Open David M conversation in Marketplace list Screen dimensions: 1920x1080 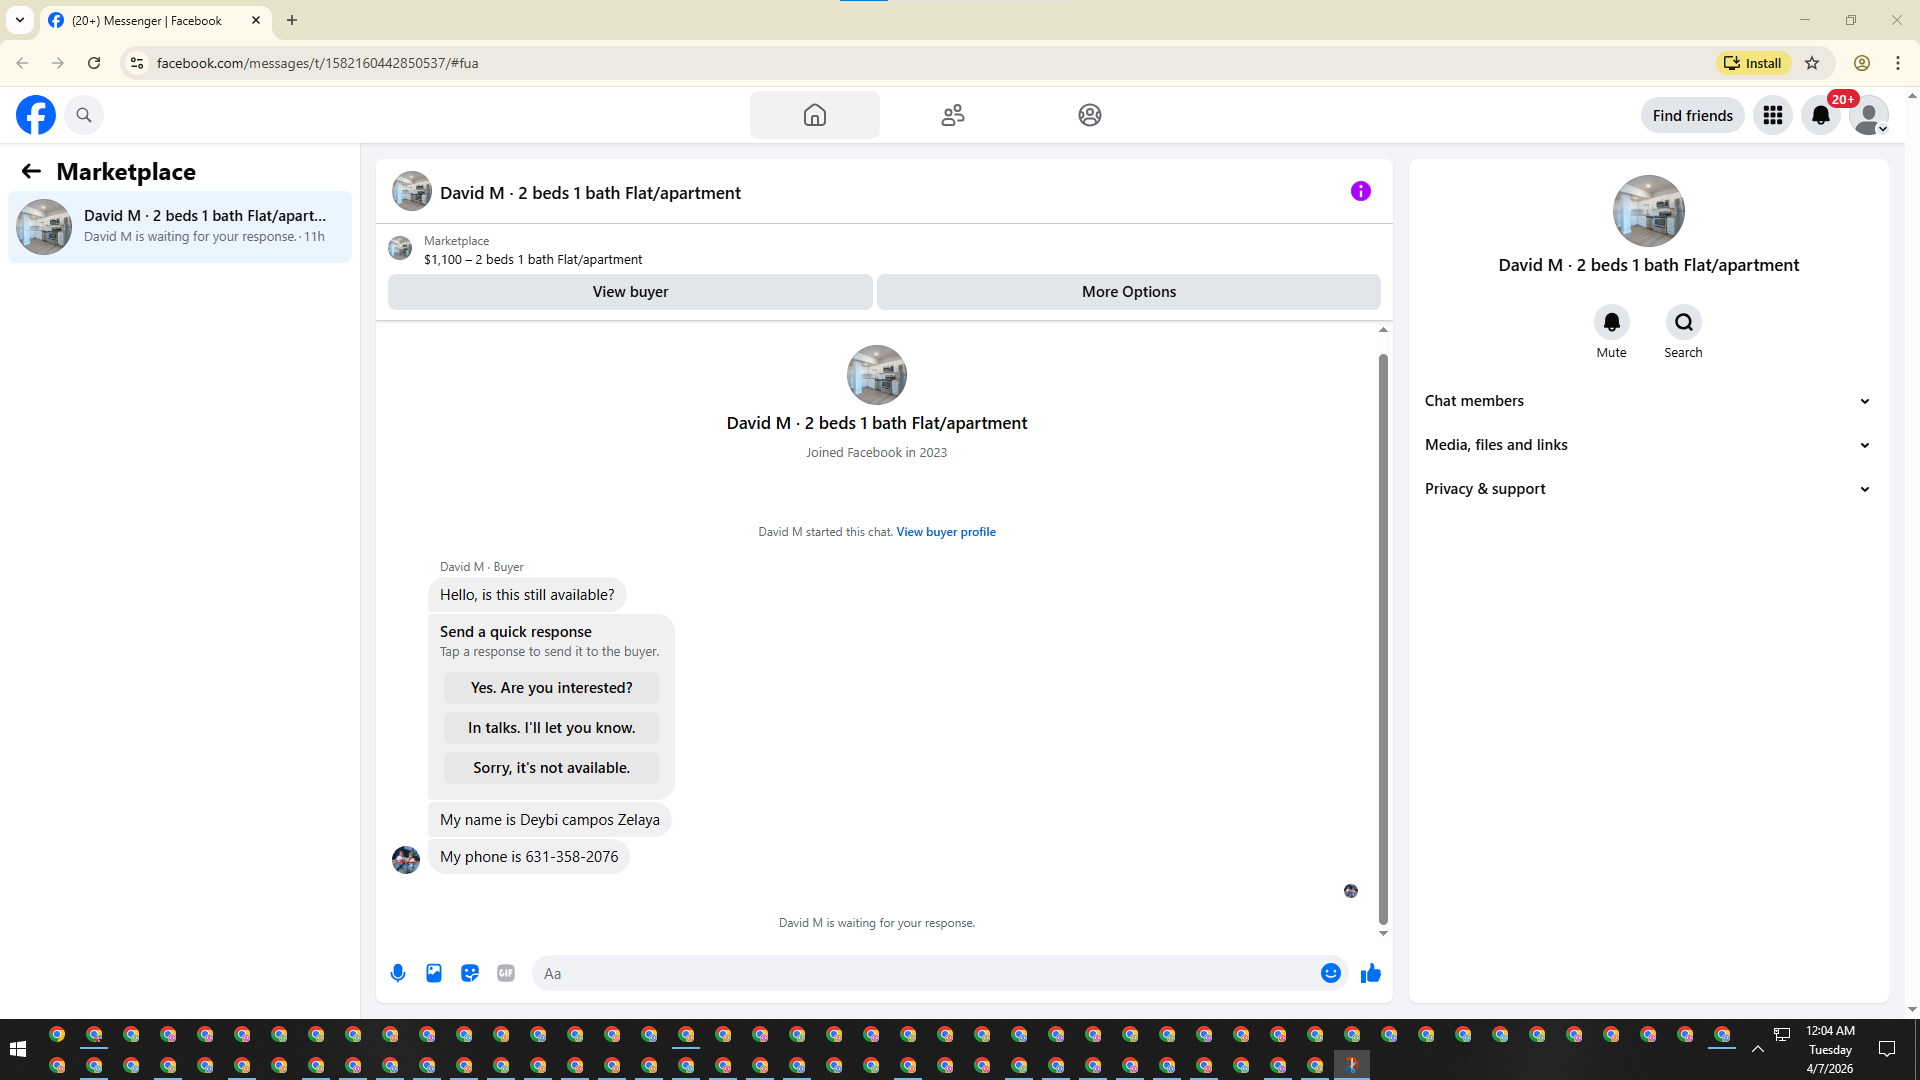[x=180, y=227]
